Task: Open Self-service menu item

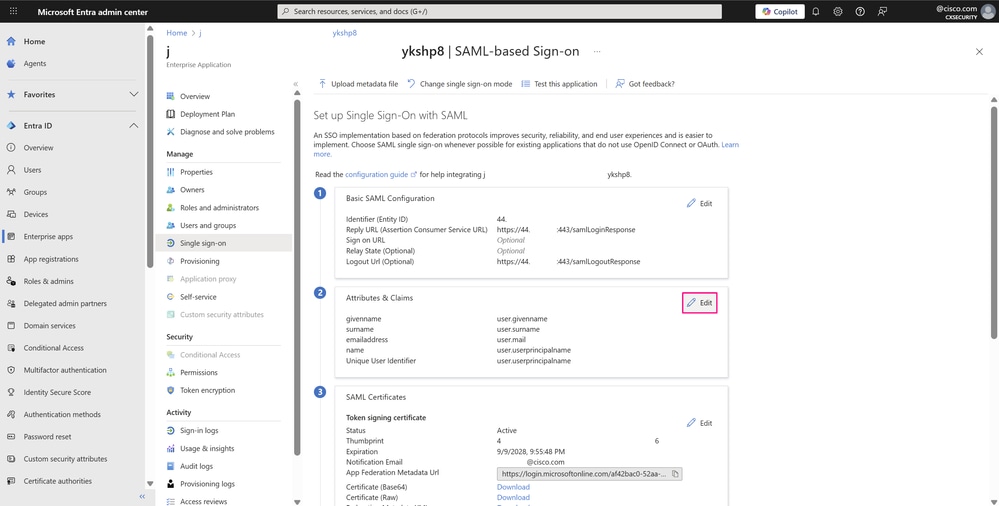Action: click(x=198, y=297)
